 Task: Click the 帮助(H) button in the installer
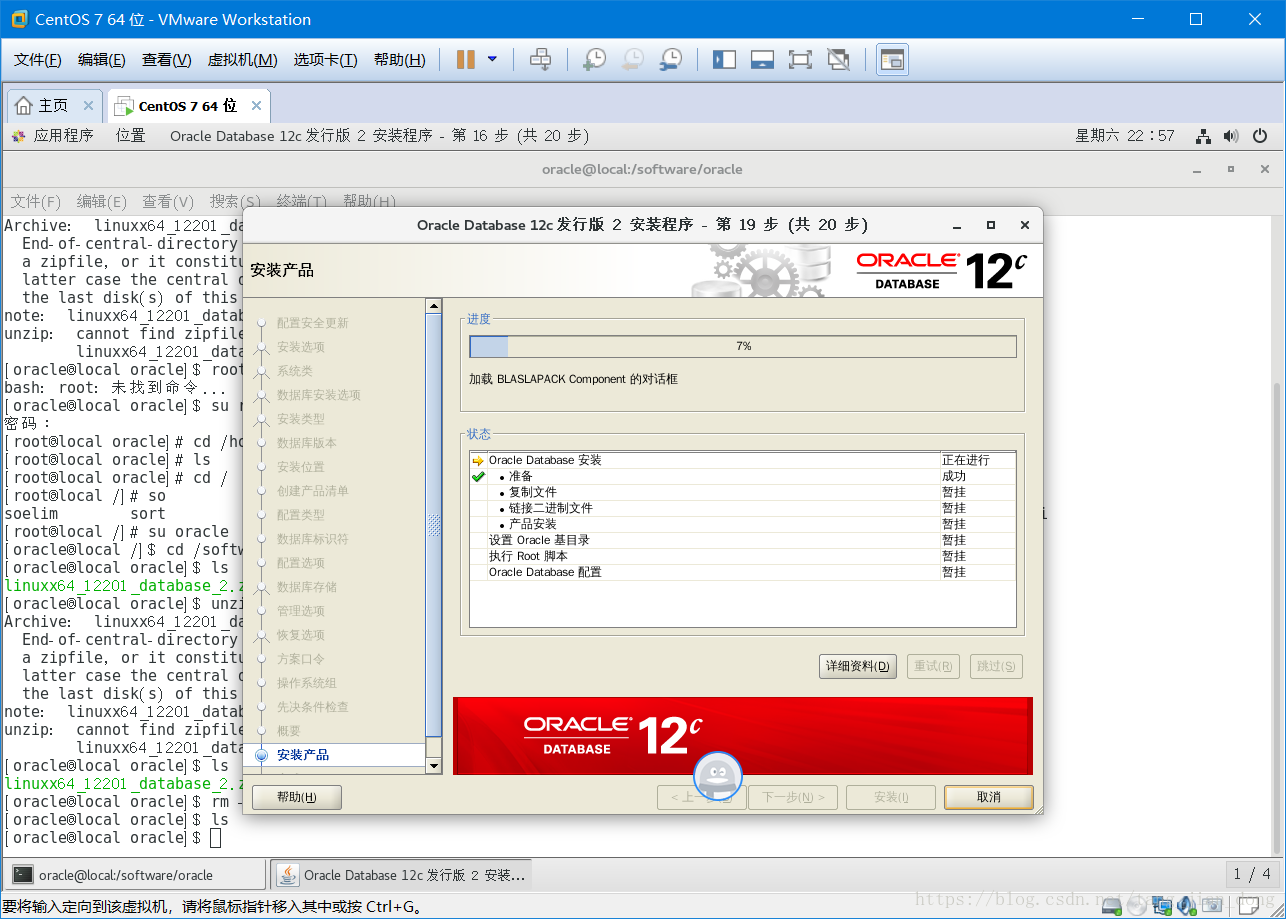297,797
